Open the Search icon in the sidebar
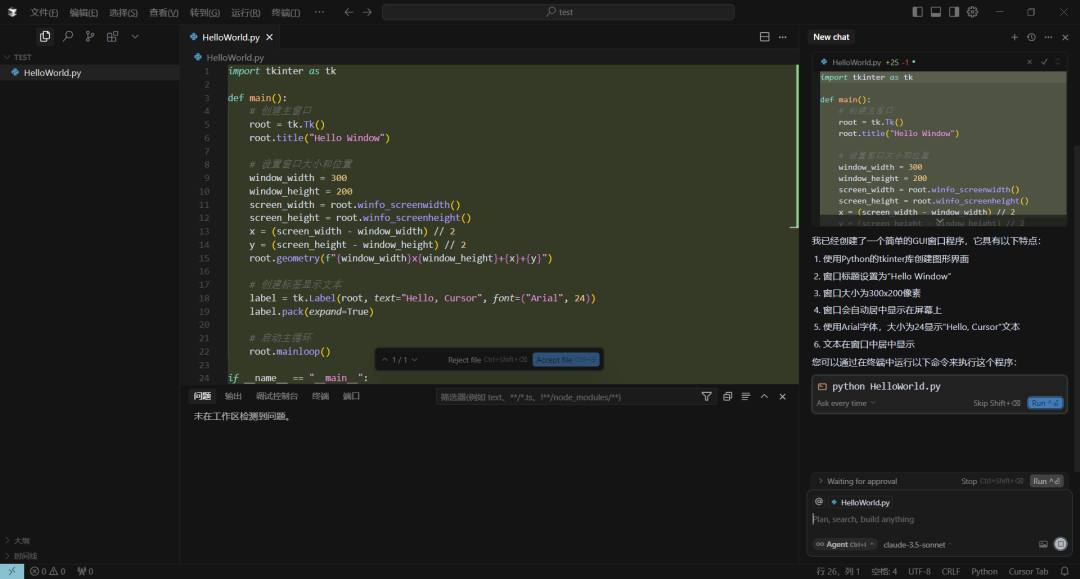Screen dimensions: 1080x579 coord(68,36)
